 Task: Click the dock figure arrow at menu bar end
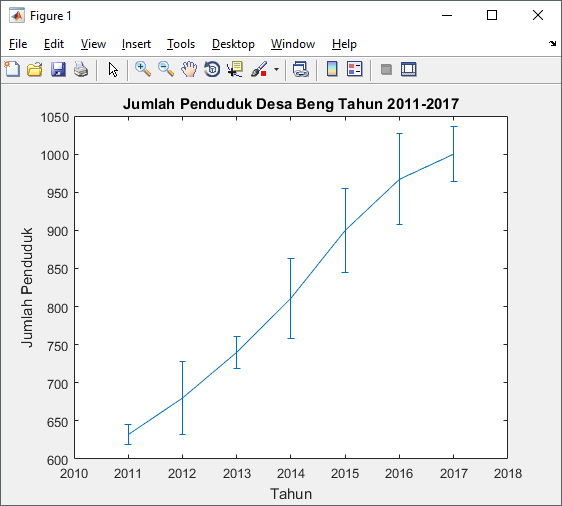552,44
